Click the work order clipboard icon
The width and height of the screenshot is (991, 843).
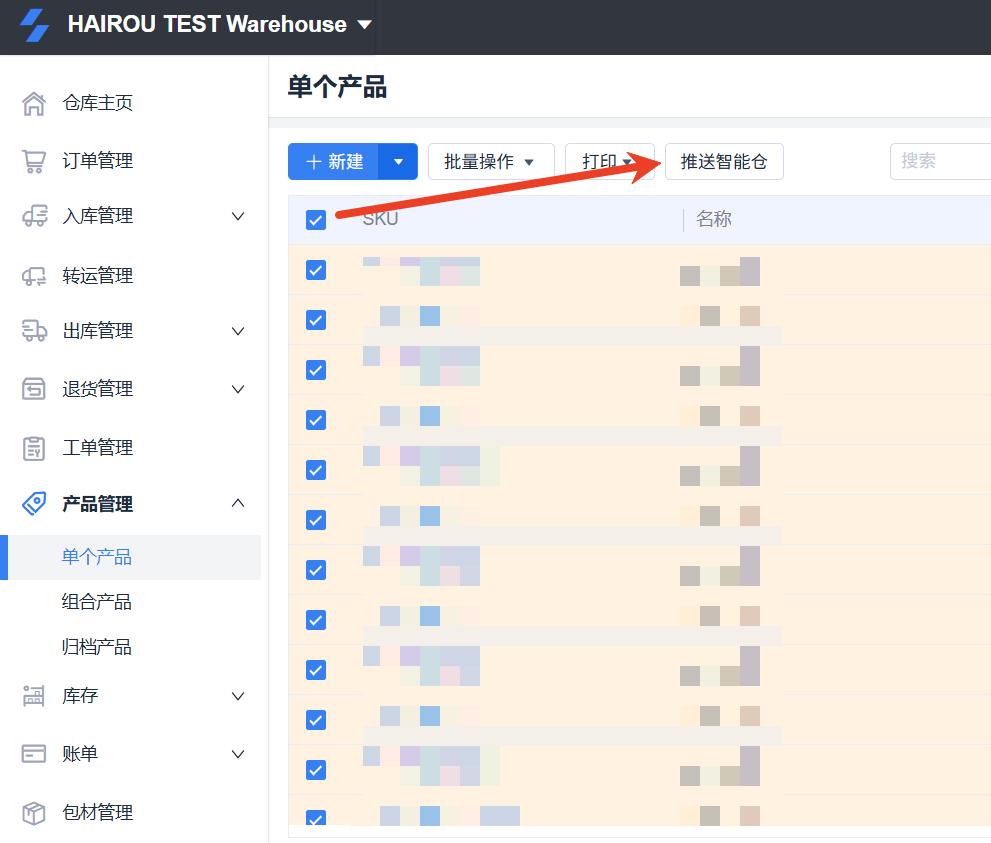34,448
